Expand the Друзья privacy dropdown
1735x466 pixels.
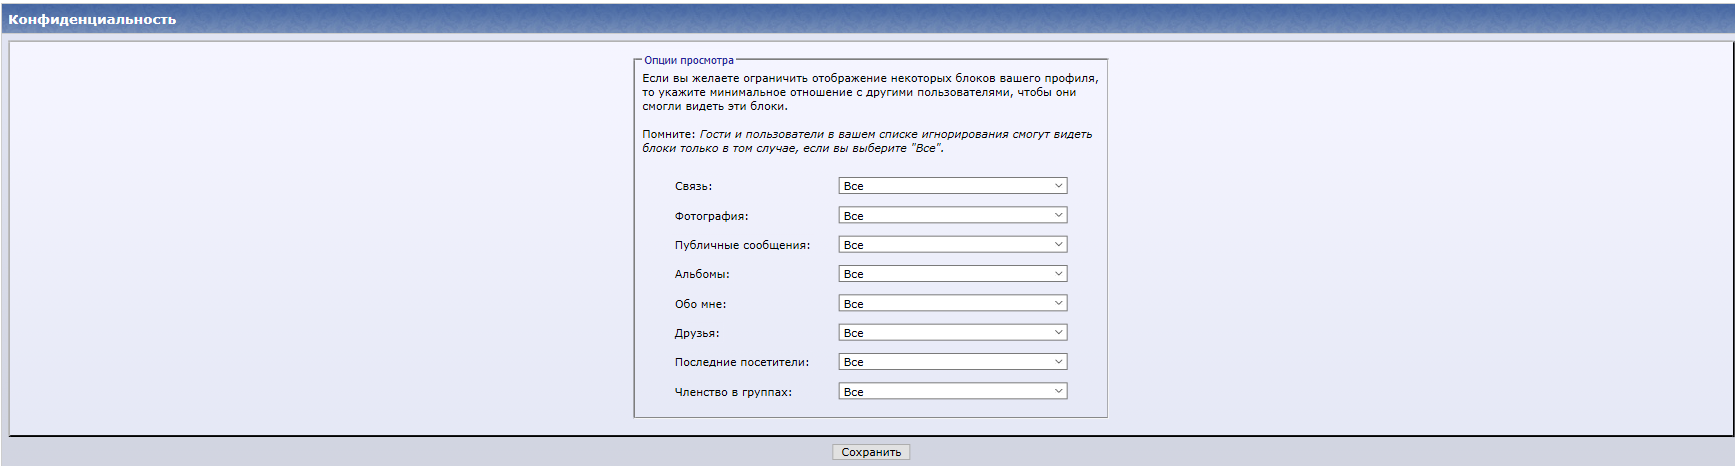click(952, 333)
